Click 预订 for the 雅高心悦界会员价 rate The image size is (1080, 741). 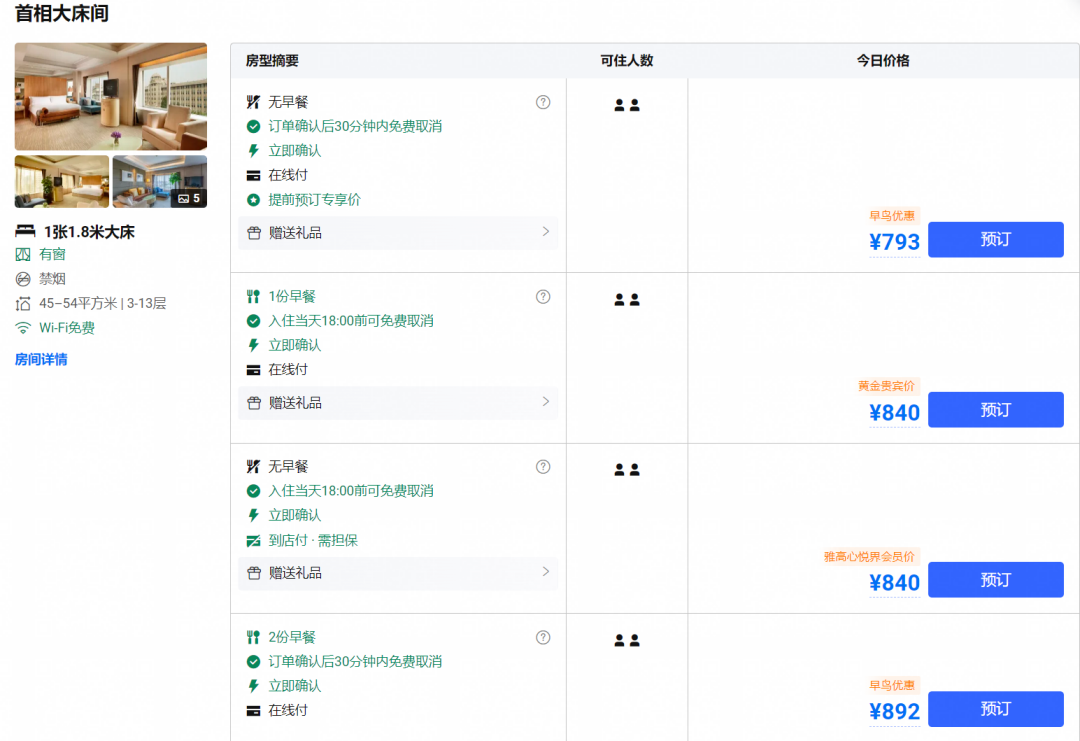(995, 580)
